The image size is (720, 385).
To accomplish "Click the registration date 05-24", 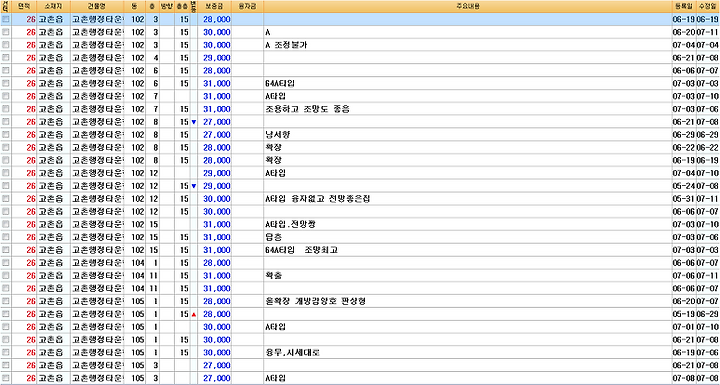I will coord(684,186).
